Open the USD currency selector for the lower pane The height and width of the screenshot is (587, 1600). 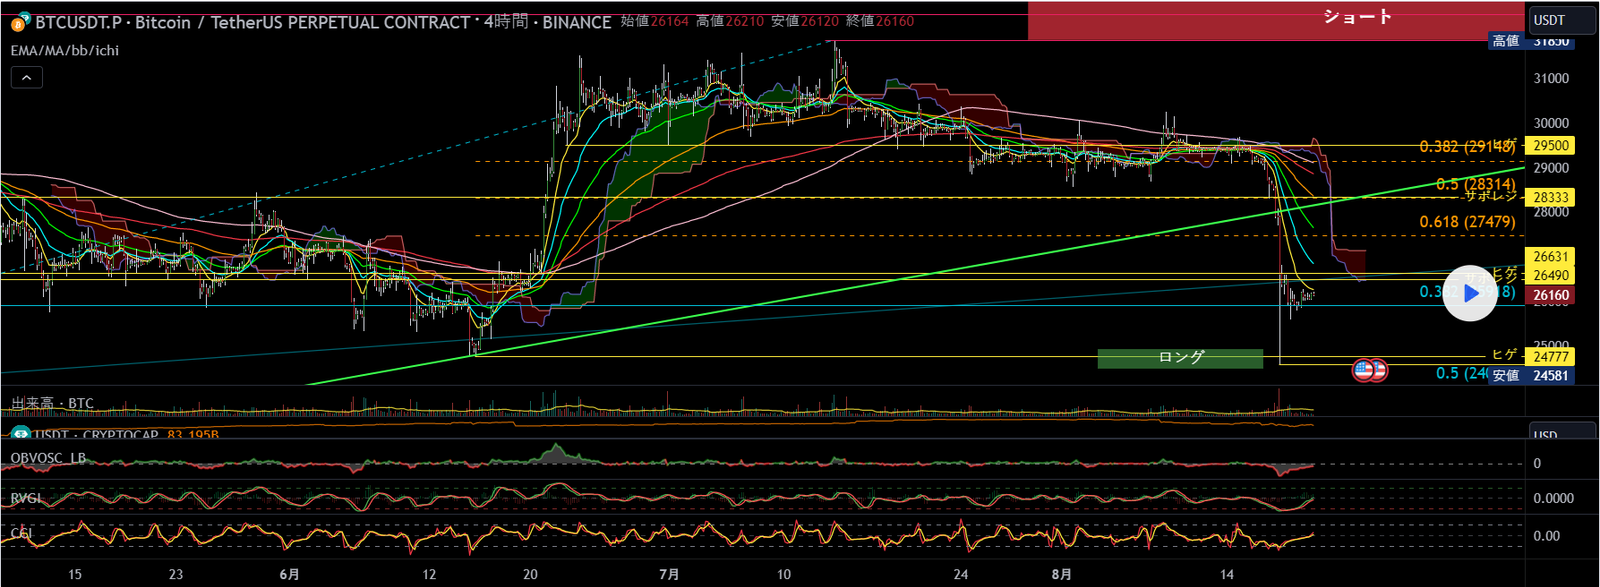tap(1560, 435)
